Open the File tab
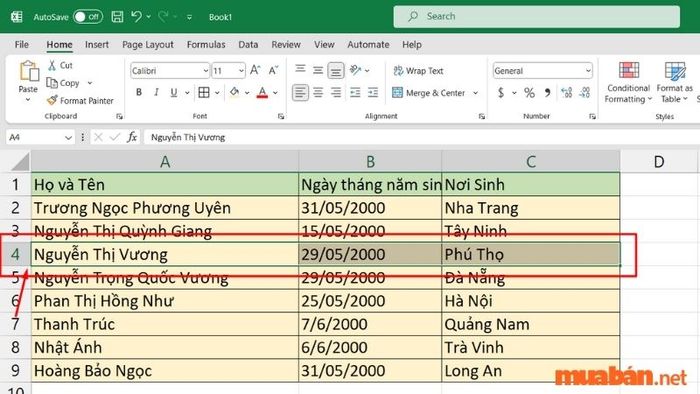The height and width of the screenshot is (394, 700). click(21, 45)
